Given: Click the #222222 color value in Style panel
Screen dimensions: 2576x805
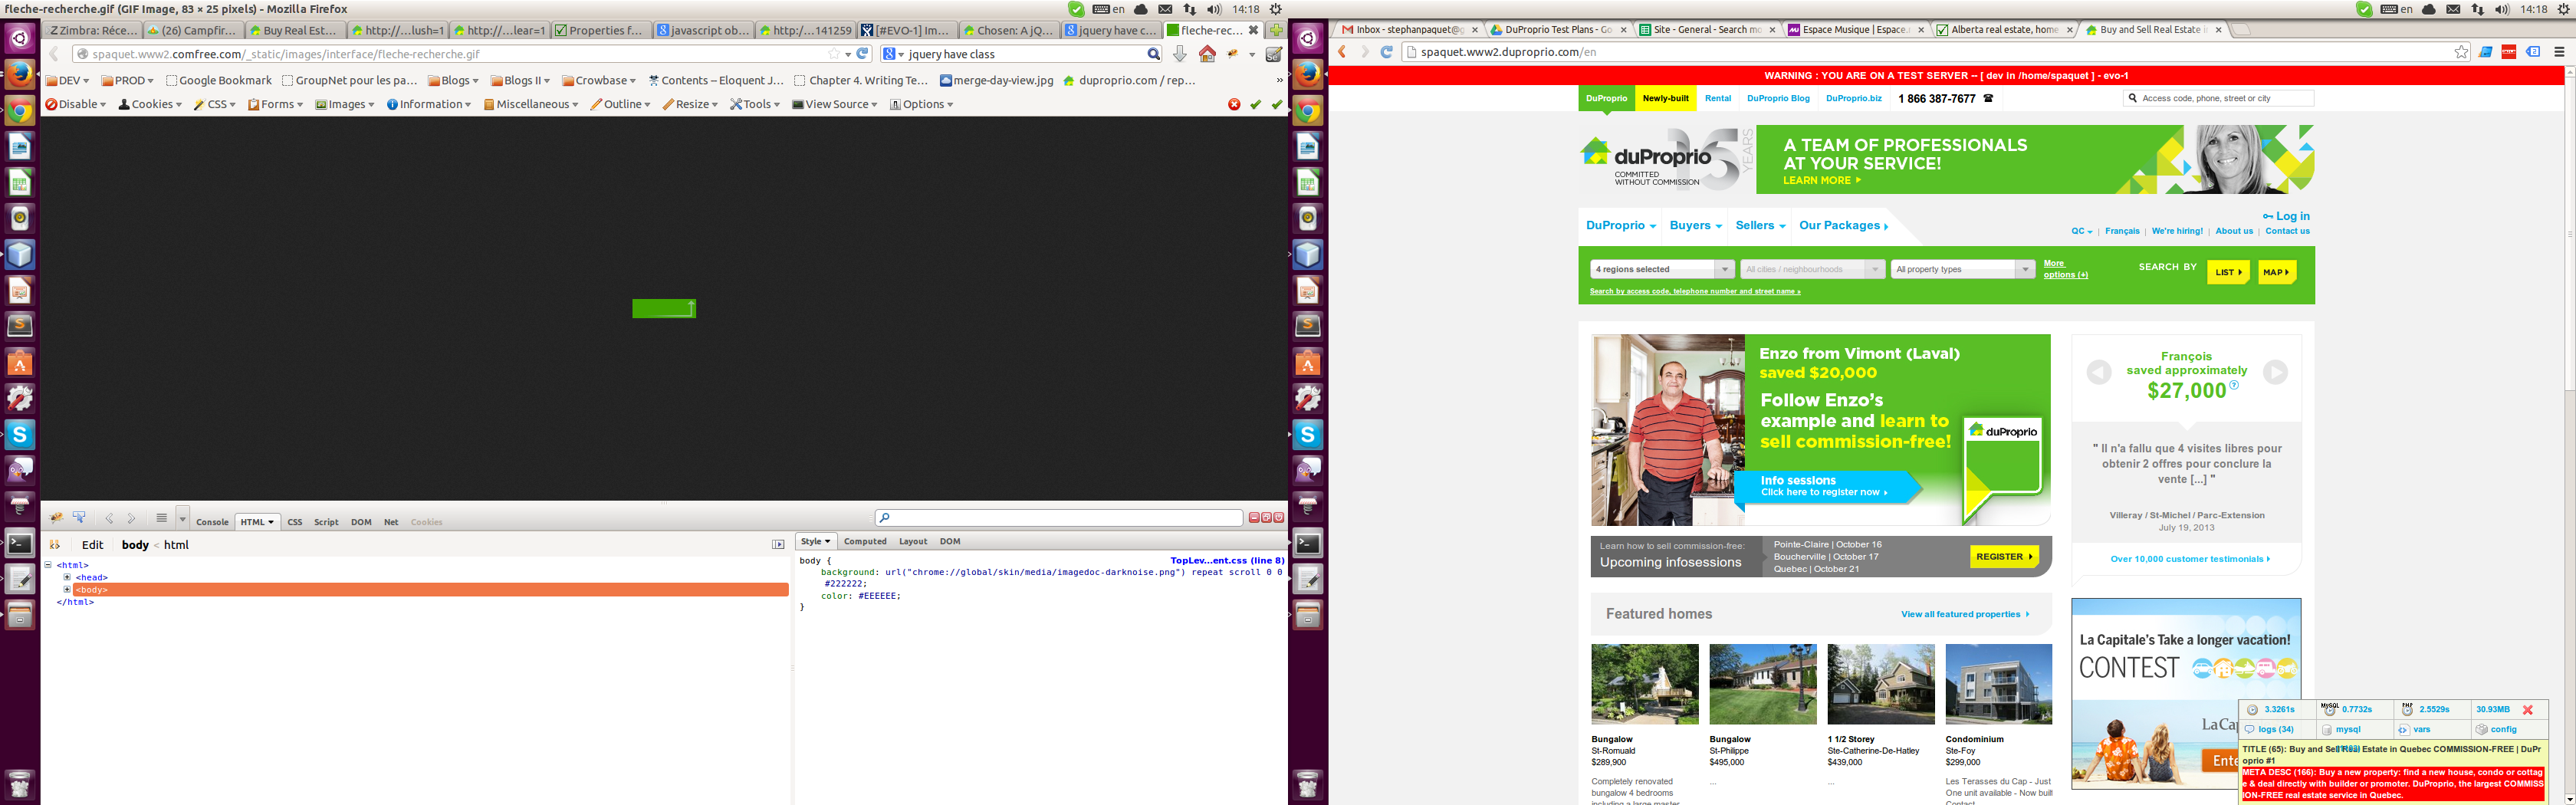Looking at the screenshot, I should [x=845, y=584].
